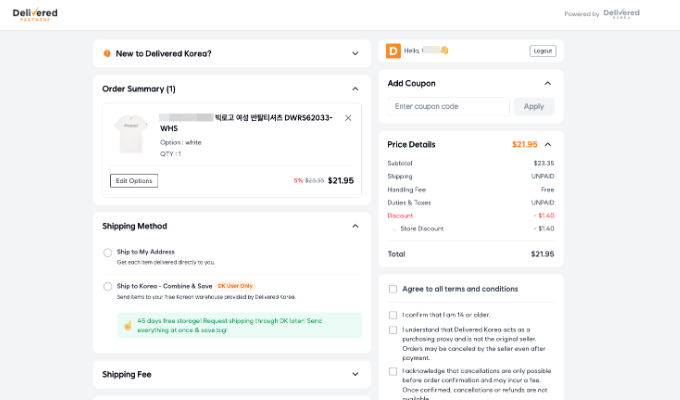Click the Delivered Korea logo in header
This screenshot has width=680, height=400.
tap(621, 14)
